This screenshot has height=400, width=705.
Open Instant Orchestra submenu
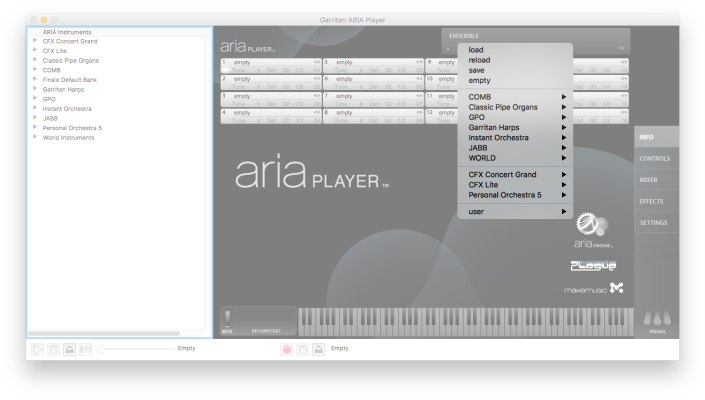(x=515, y=138)
